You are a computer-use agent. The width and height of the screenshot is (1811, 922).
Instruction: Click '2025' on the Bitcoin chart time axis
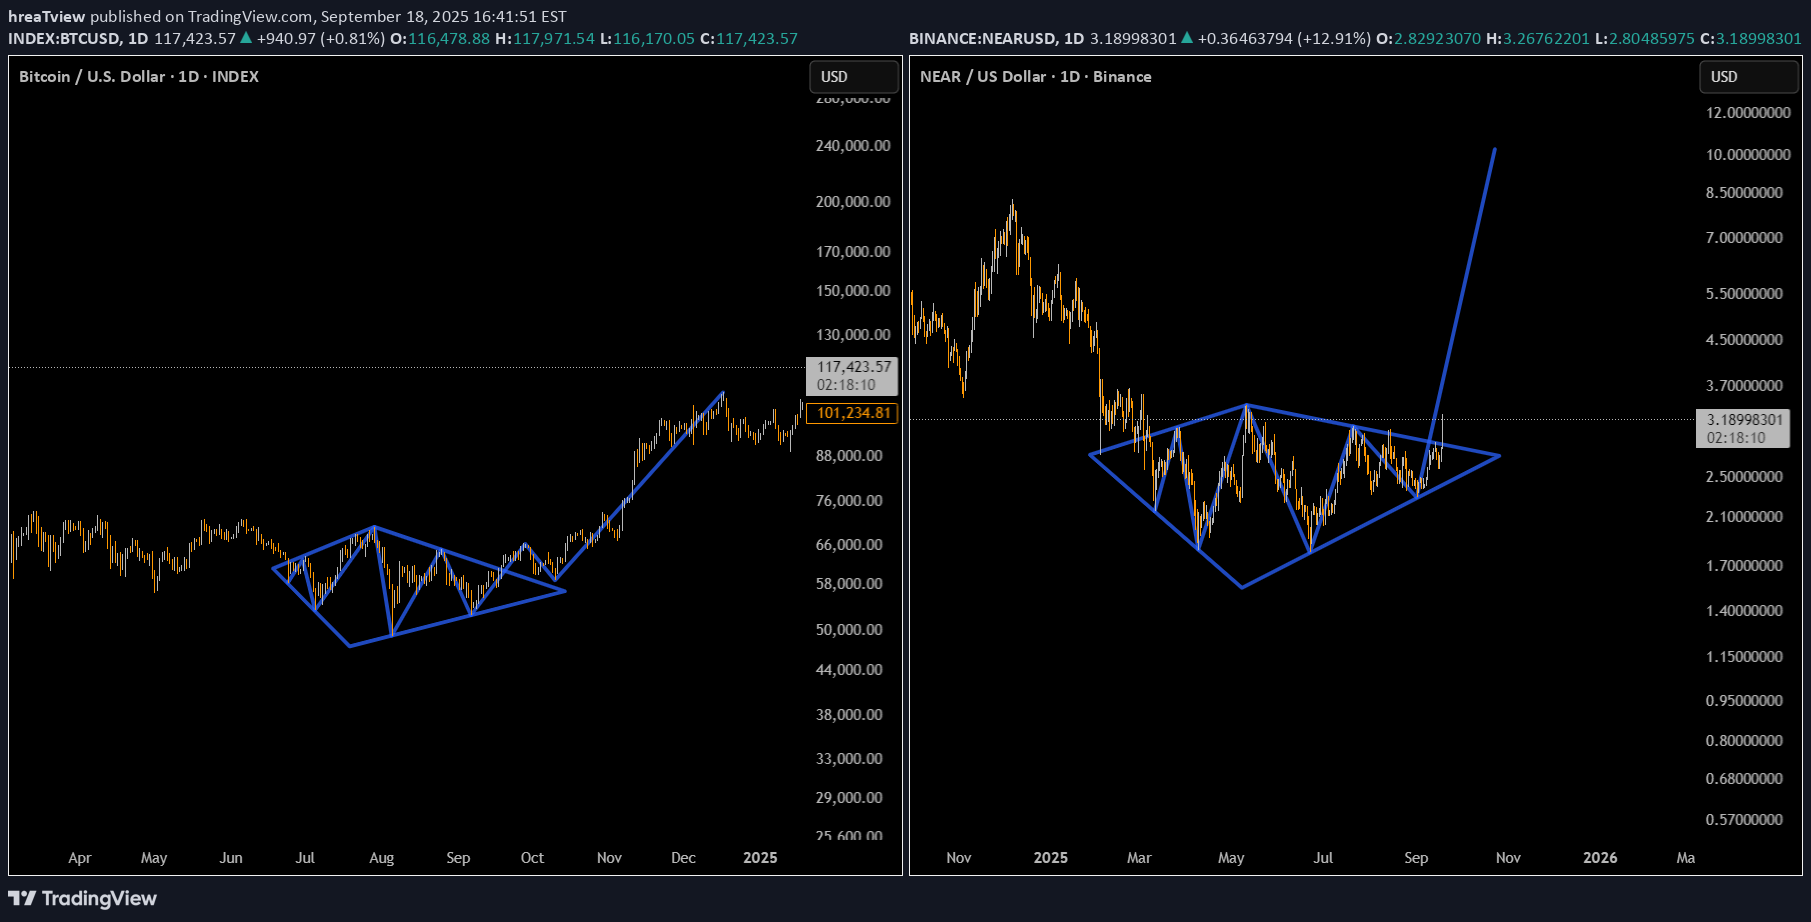pyautogui.click(x=760, y=858)
